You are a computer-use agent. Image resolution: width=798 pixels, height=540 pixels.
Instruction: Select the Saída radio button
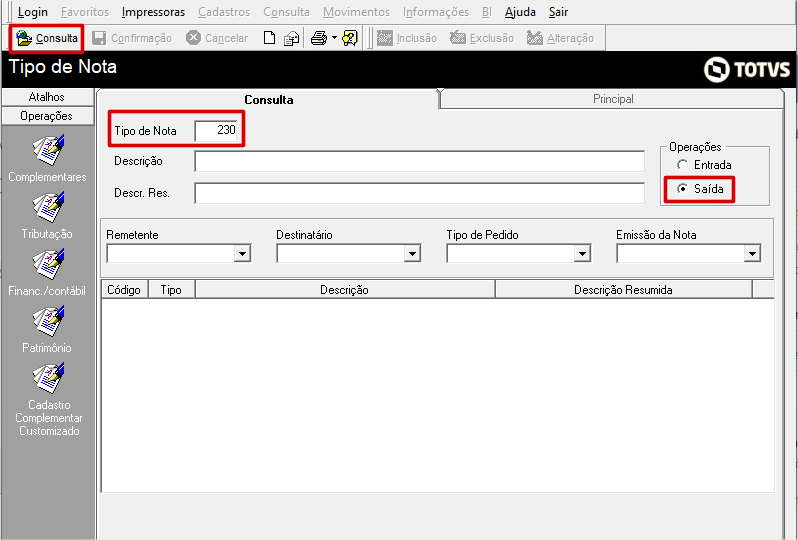click(x=682, y=189)
